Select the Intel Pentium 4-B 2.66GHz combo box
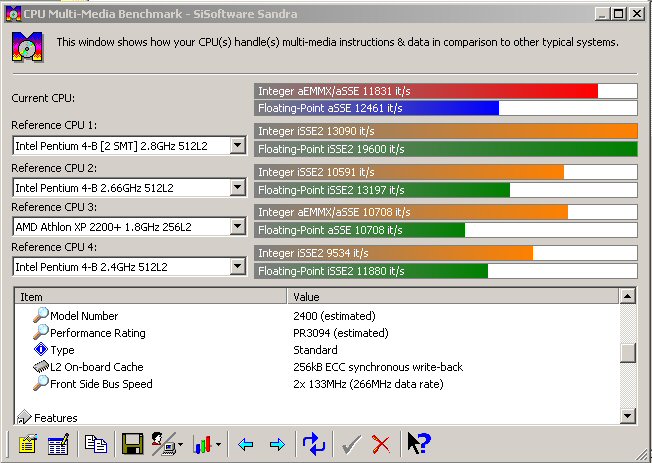652x463 pixels. [x=130, y=188]
